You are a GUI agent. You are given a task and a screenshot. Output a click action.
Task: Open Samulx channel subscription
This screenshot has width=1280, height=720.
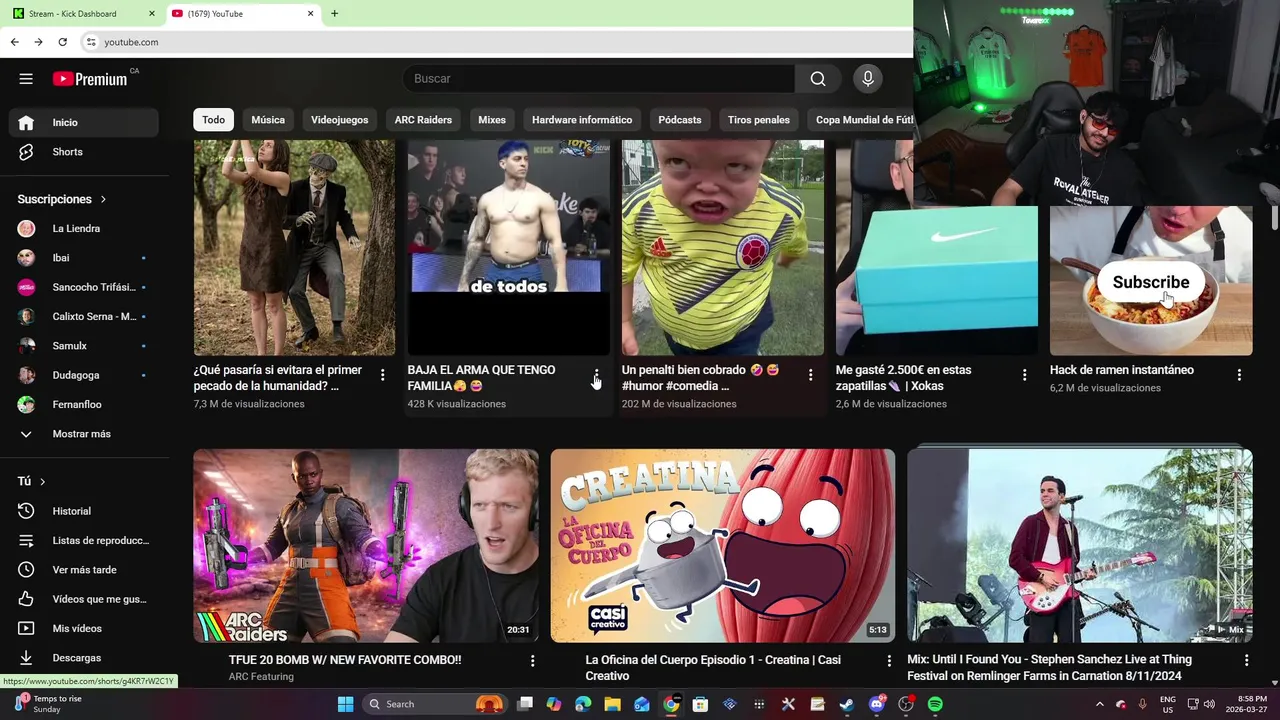(84, 346)
